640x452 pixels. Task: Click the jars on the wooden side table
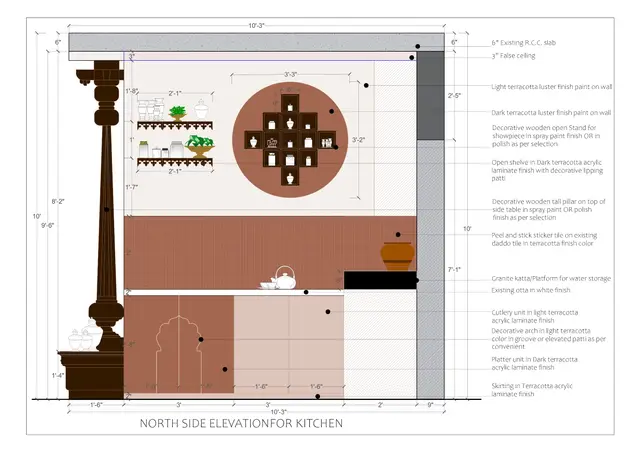[x=85, y=336]
